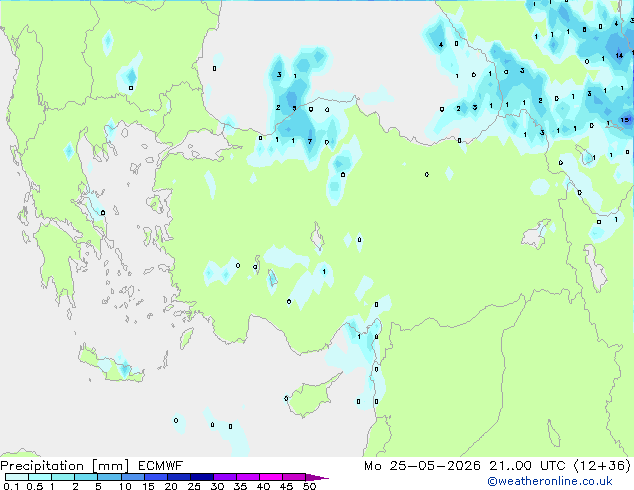
Task: Click the 1–2 mm legend swatch
Action: (63, 477)
